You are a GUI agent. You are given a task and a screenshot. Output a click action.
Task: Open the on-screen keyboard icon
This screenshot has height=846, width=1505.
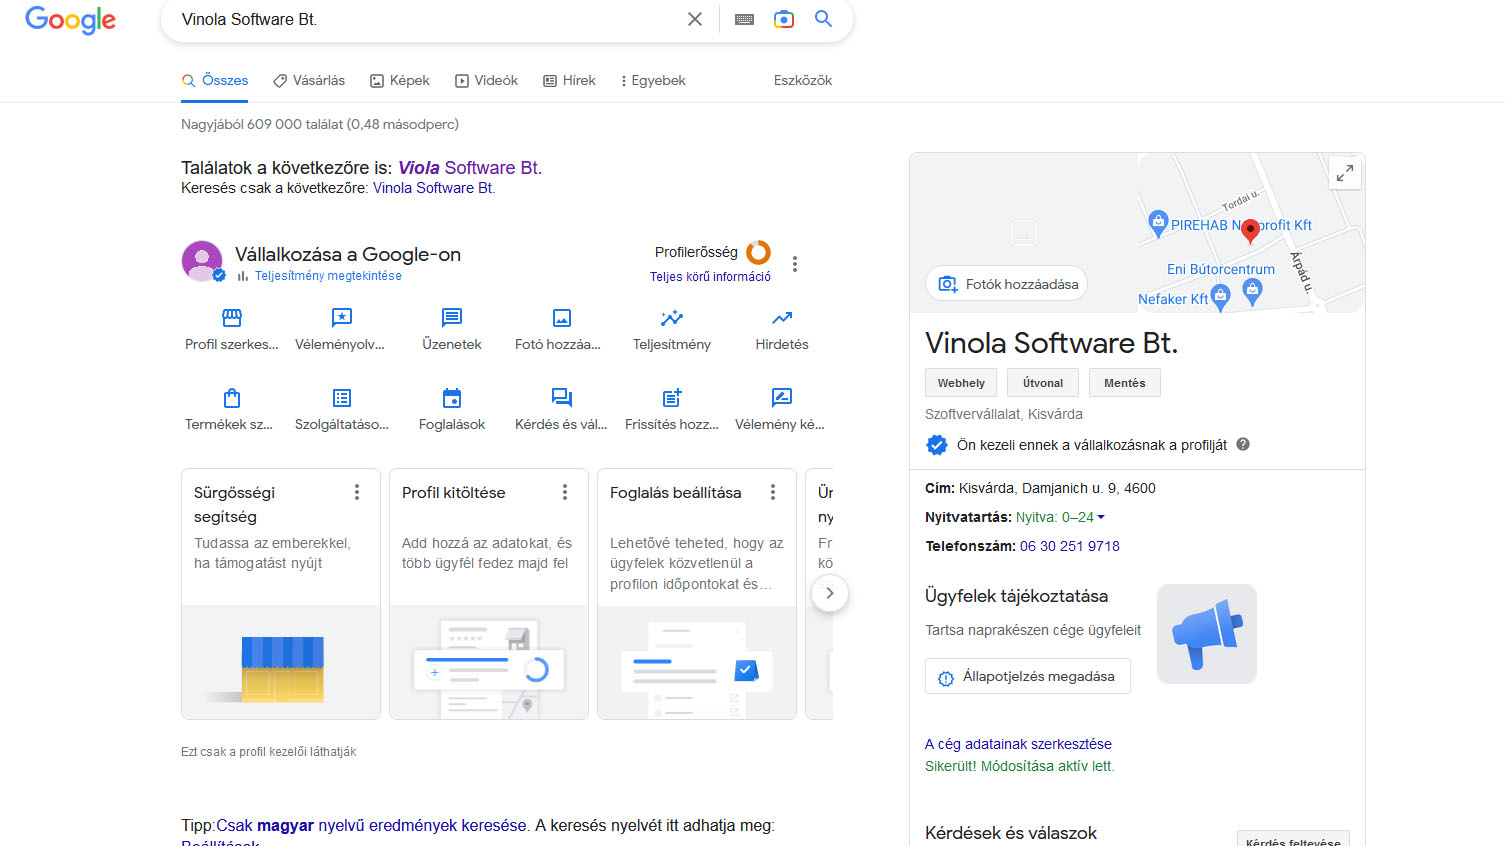coord(744,19)
